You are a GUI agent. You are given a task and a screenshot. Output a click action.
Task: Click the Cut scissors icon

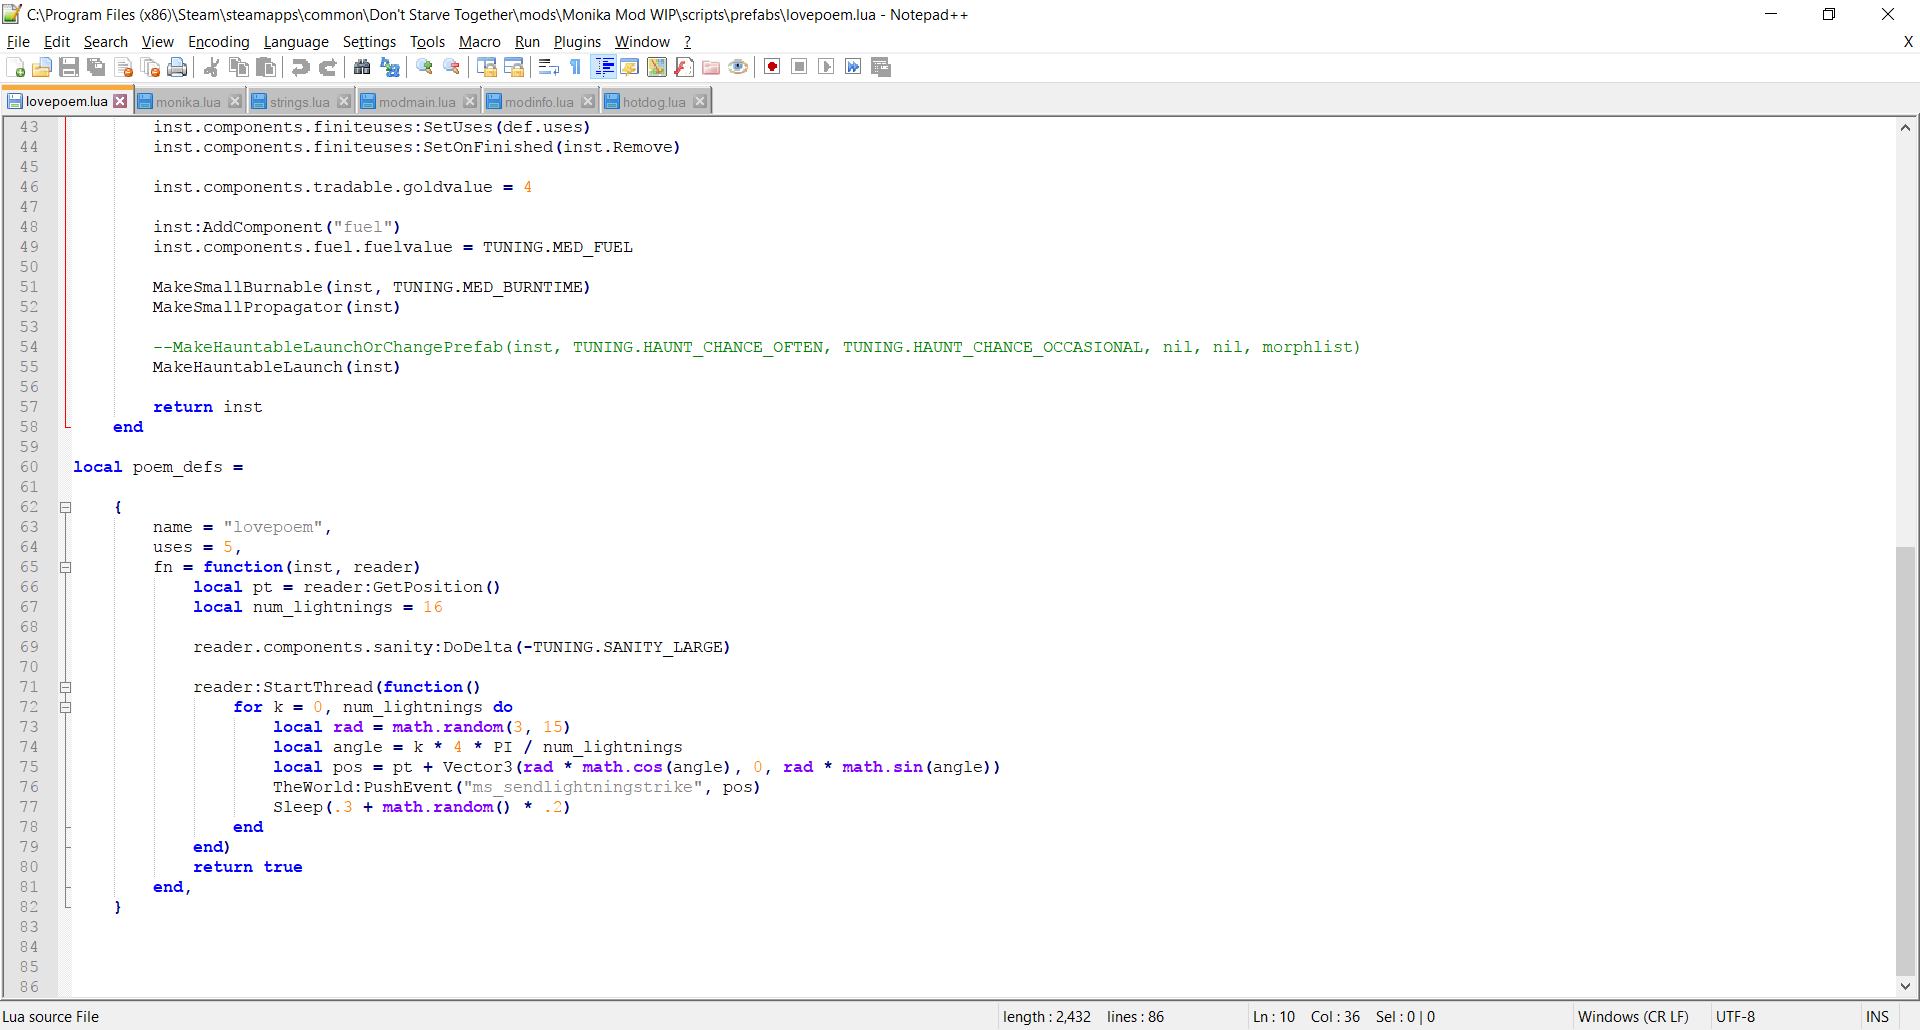pyautogui.click(x=211, y=67)
